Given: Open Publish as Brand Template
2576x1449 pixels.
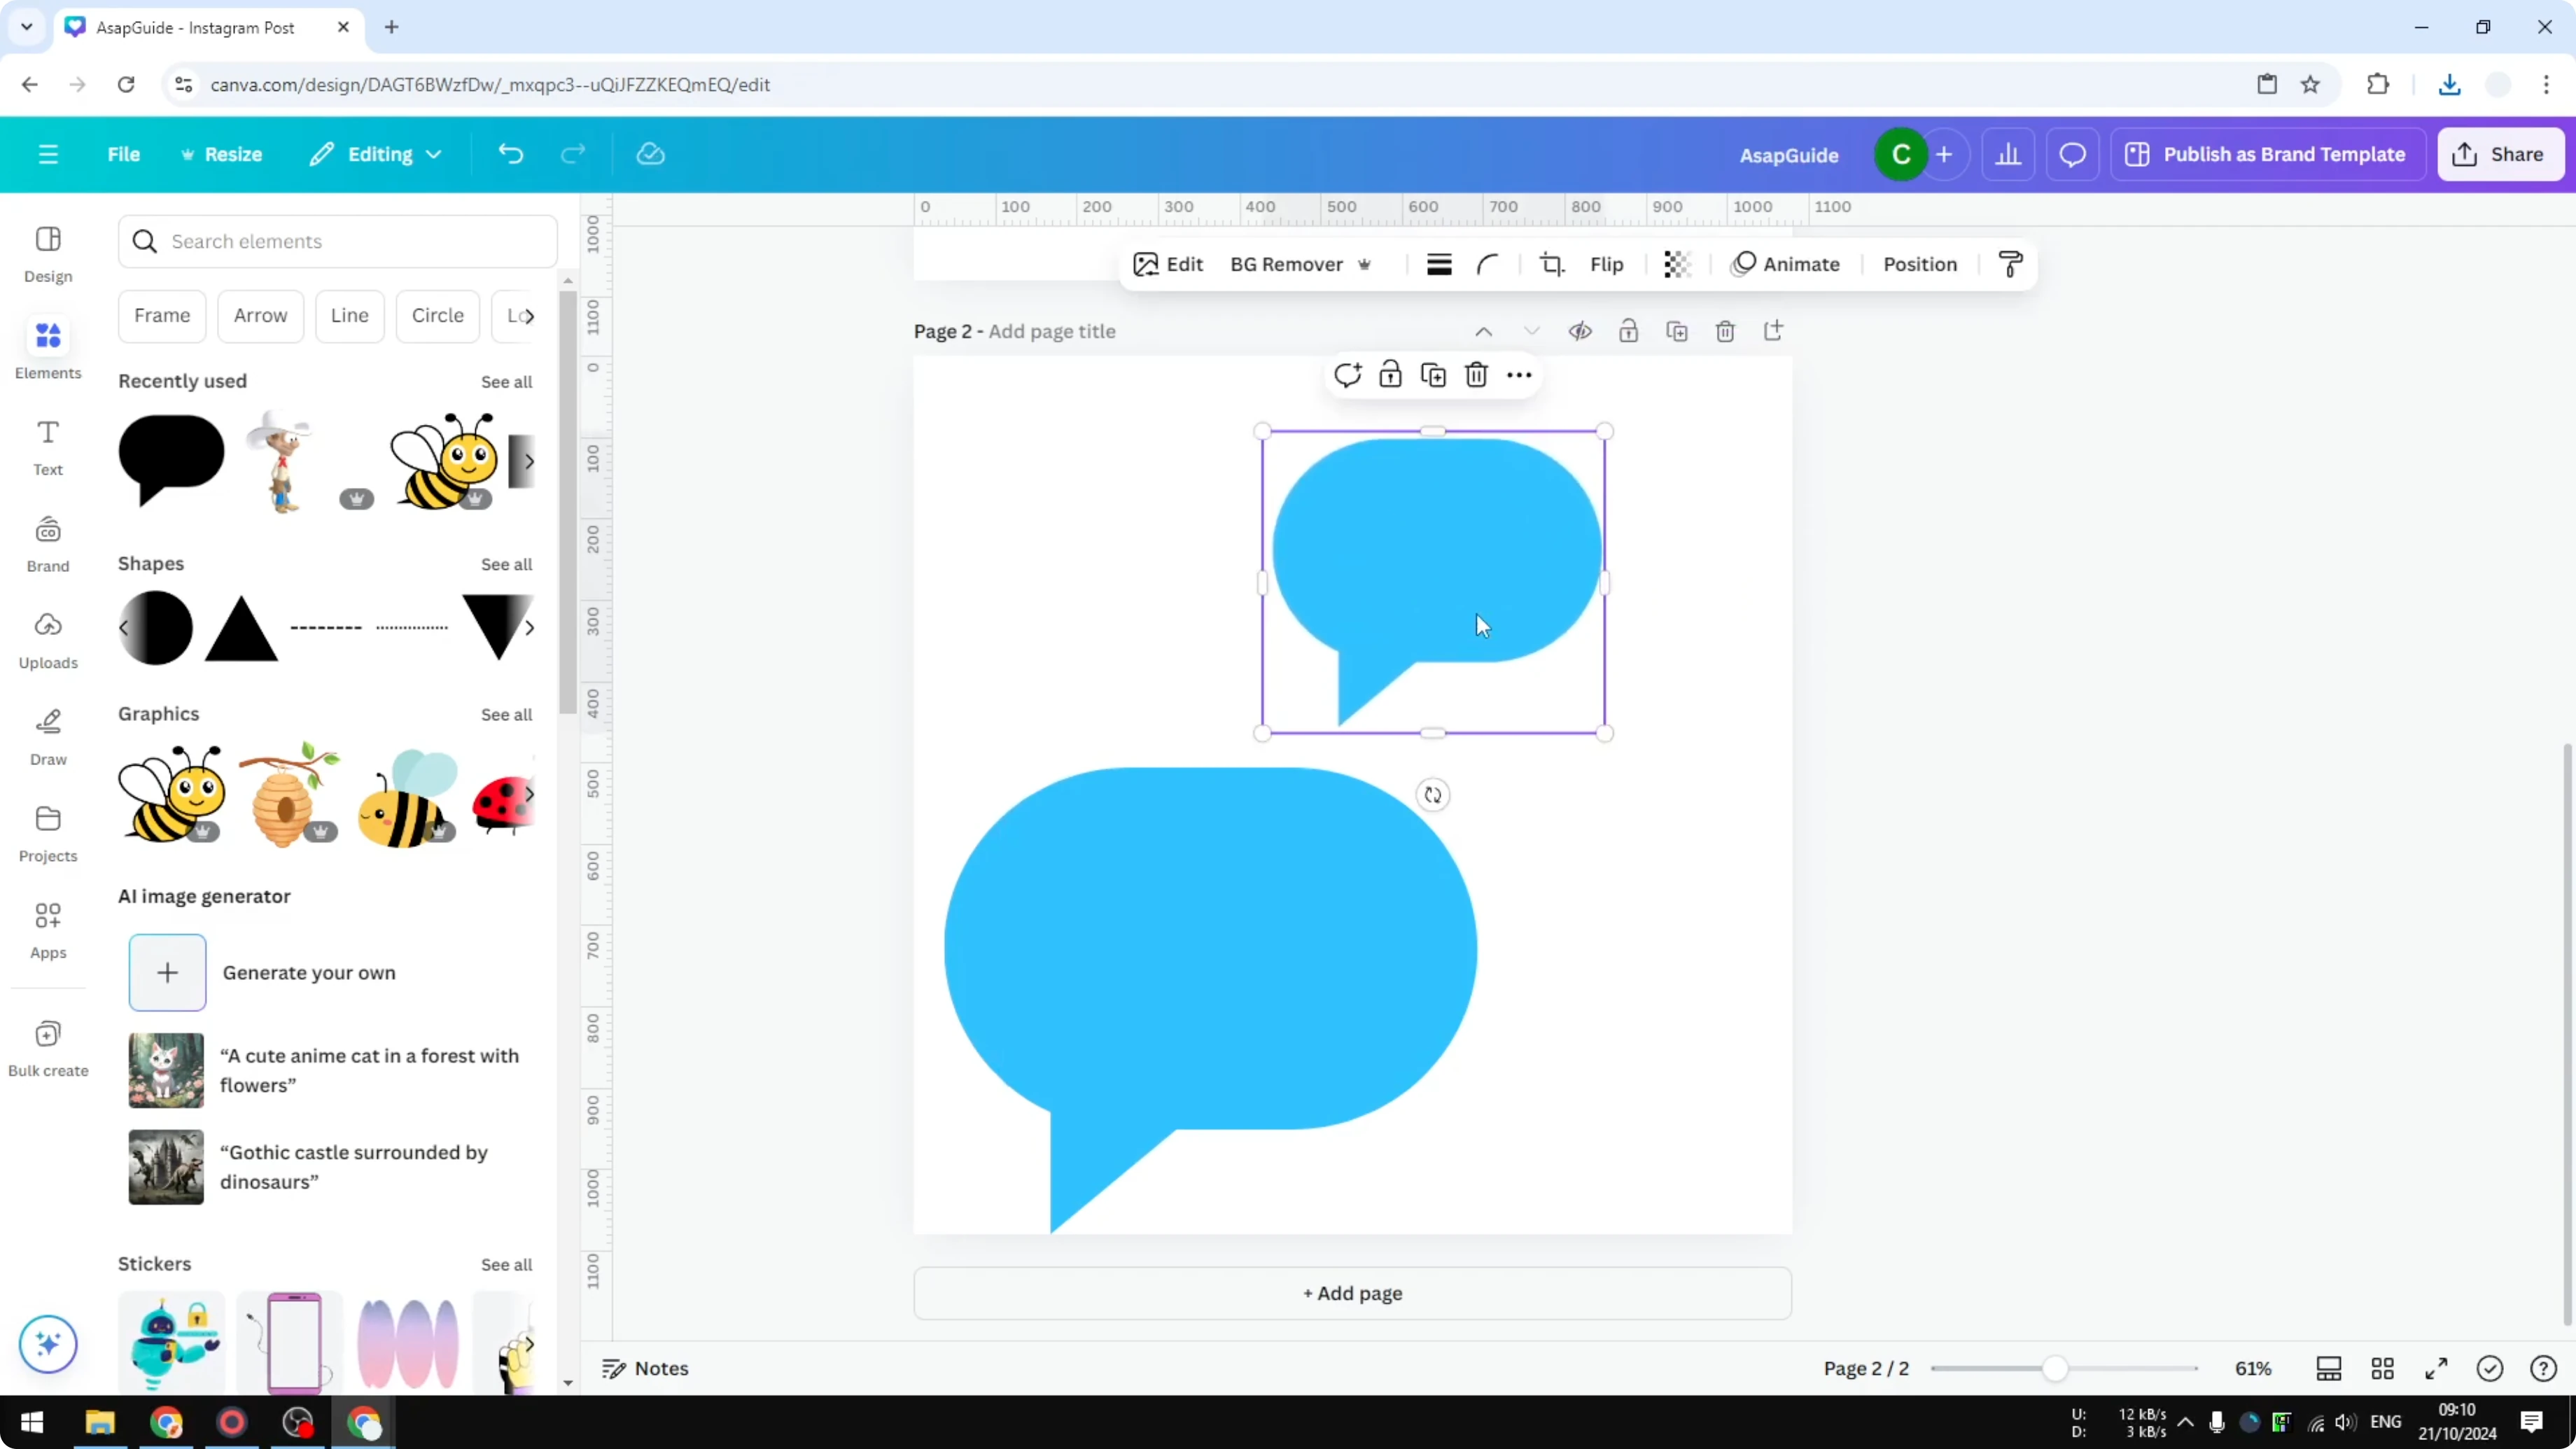Looking at the screenshot, I should coord(2267,154).
